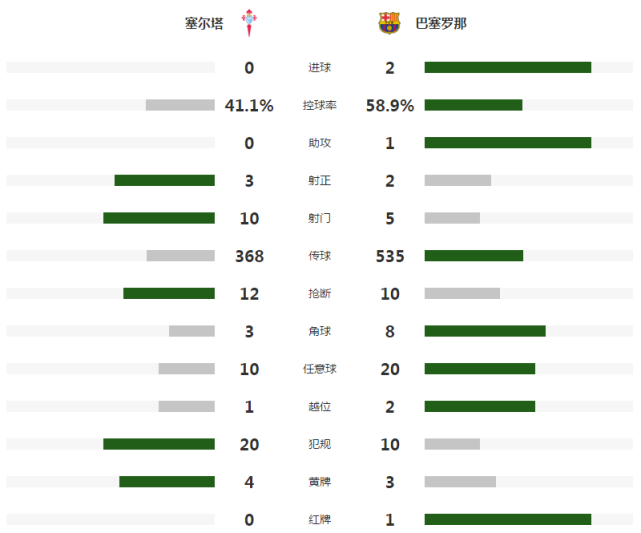641x533 pixels.
Task: Click Barcelona's green 进球 bar
Action: pos(508,67)
